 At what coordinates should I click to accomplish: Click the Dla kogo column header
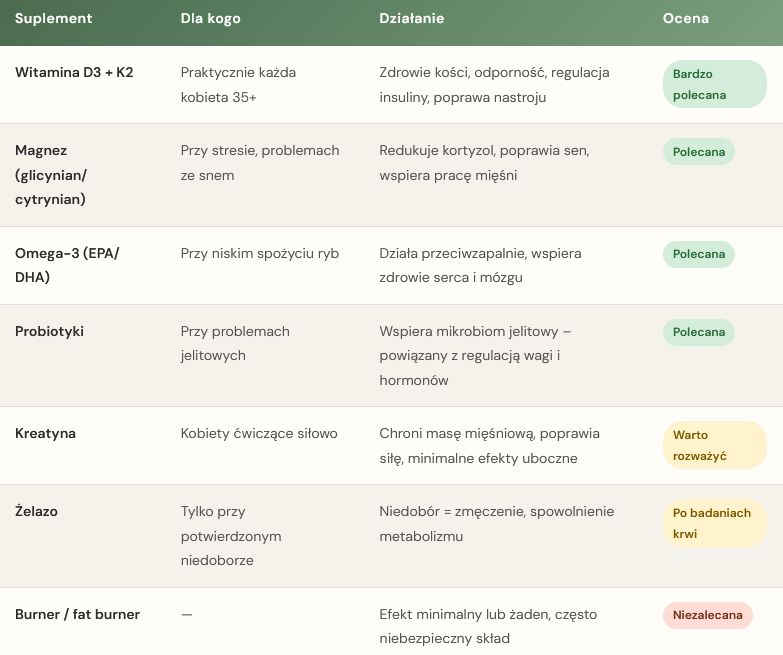(x=210, y=19)
